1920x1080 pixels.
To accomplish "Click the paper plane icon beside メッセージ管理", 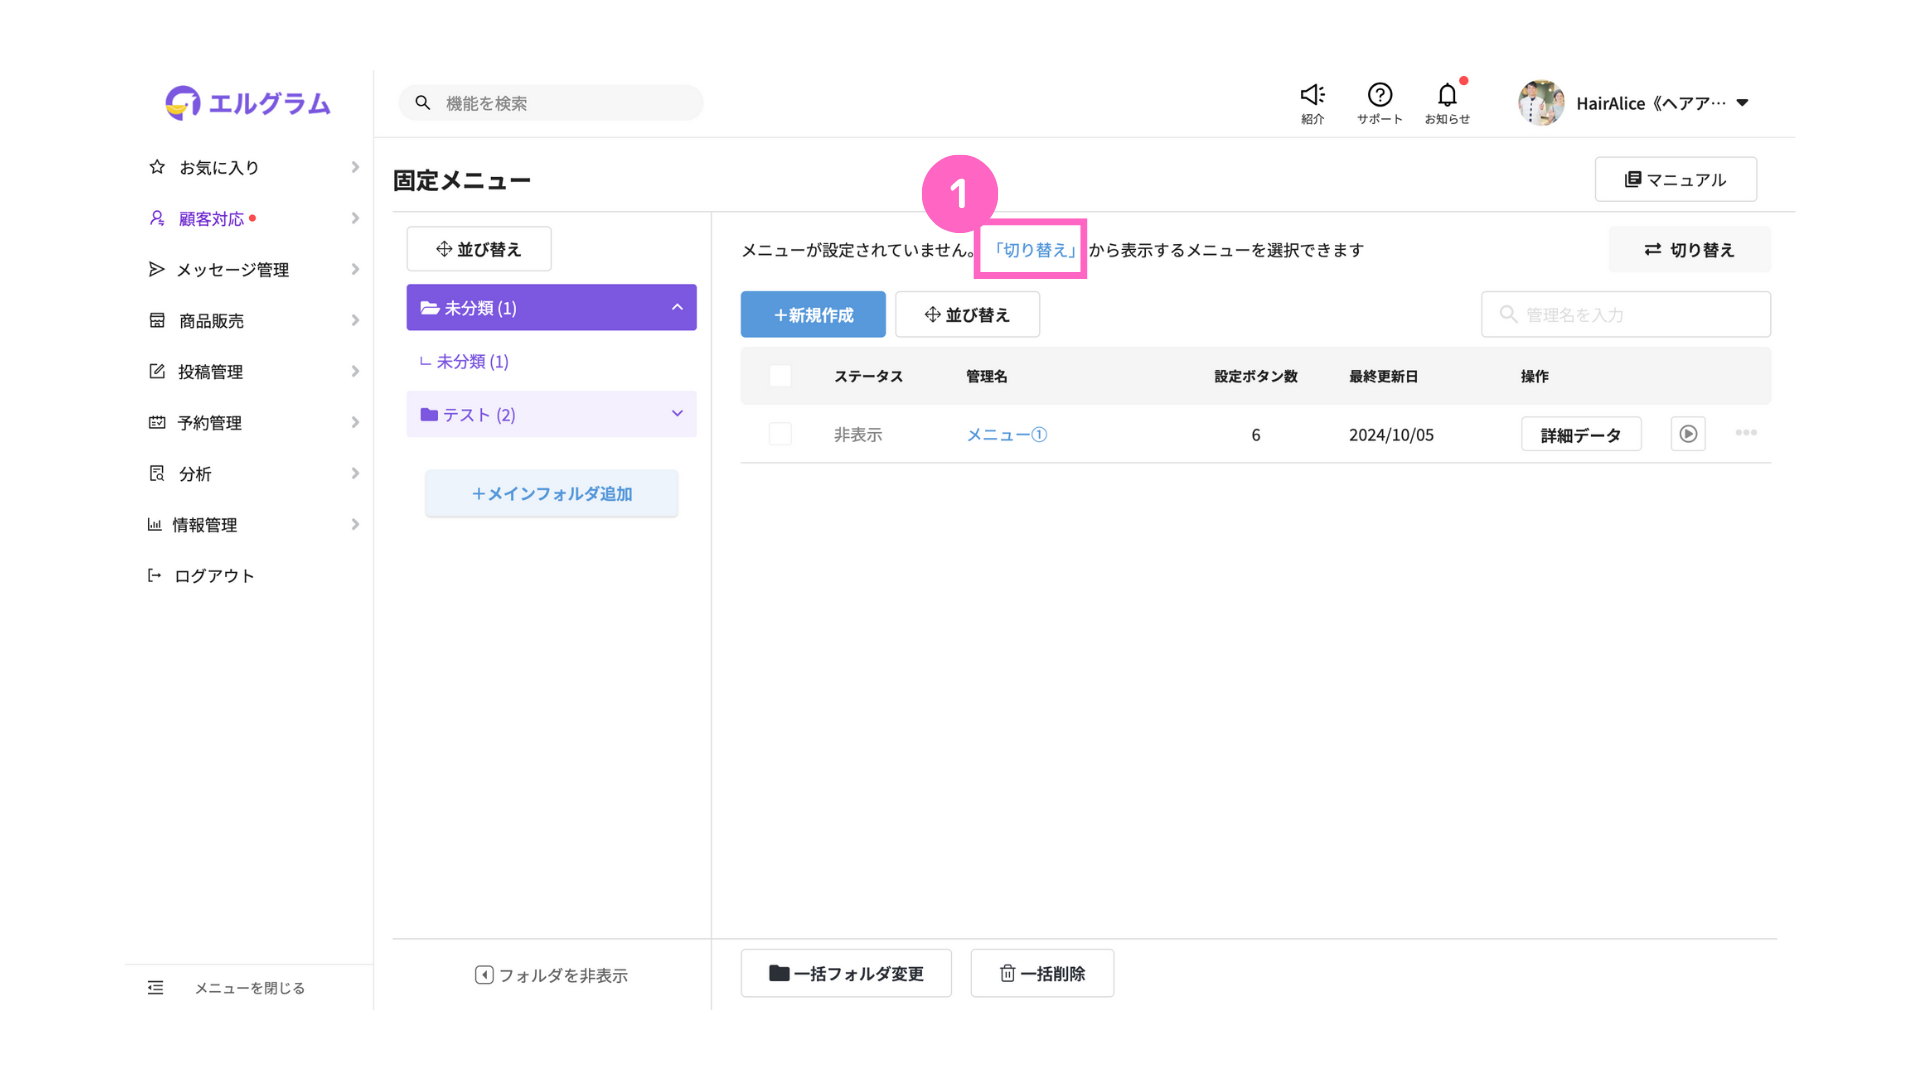I will point(156,269).
